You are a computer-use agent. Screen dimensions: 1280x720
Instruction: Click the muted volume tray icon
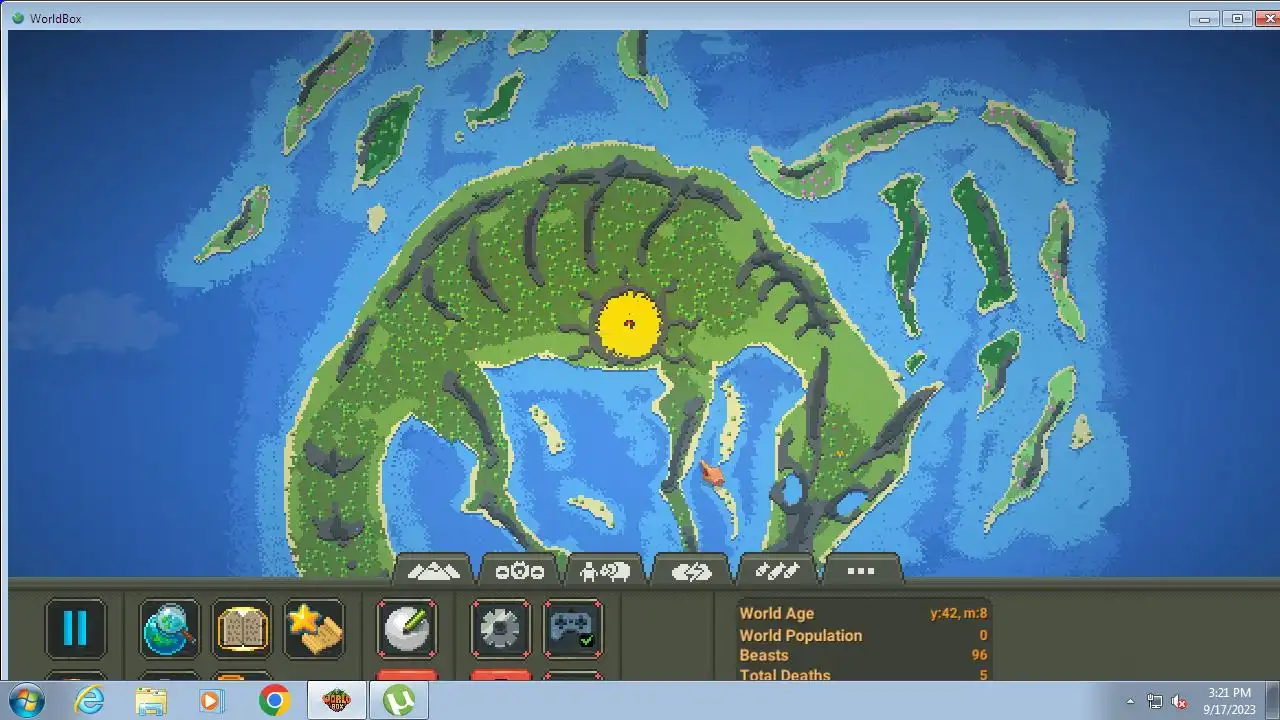pos(1179,701)
